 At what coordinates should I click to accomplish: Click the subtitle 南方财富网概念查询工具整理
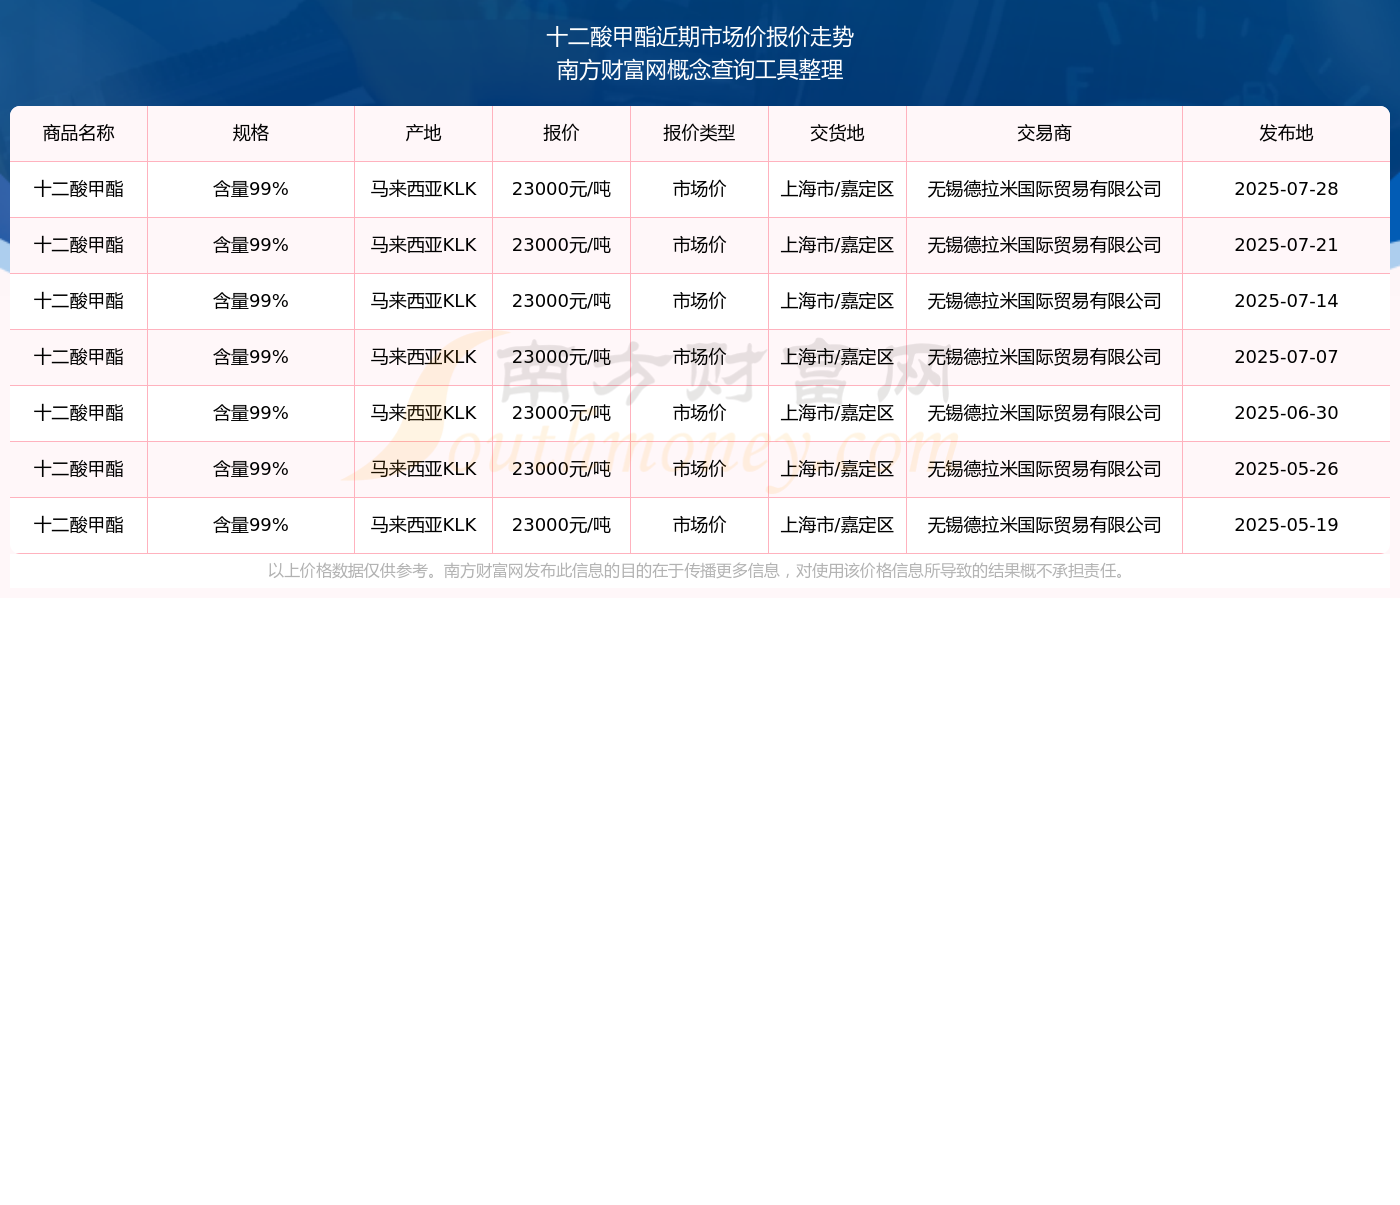pos(700,70)
